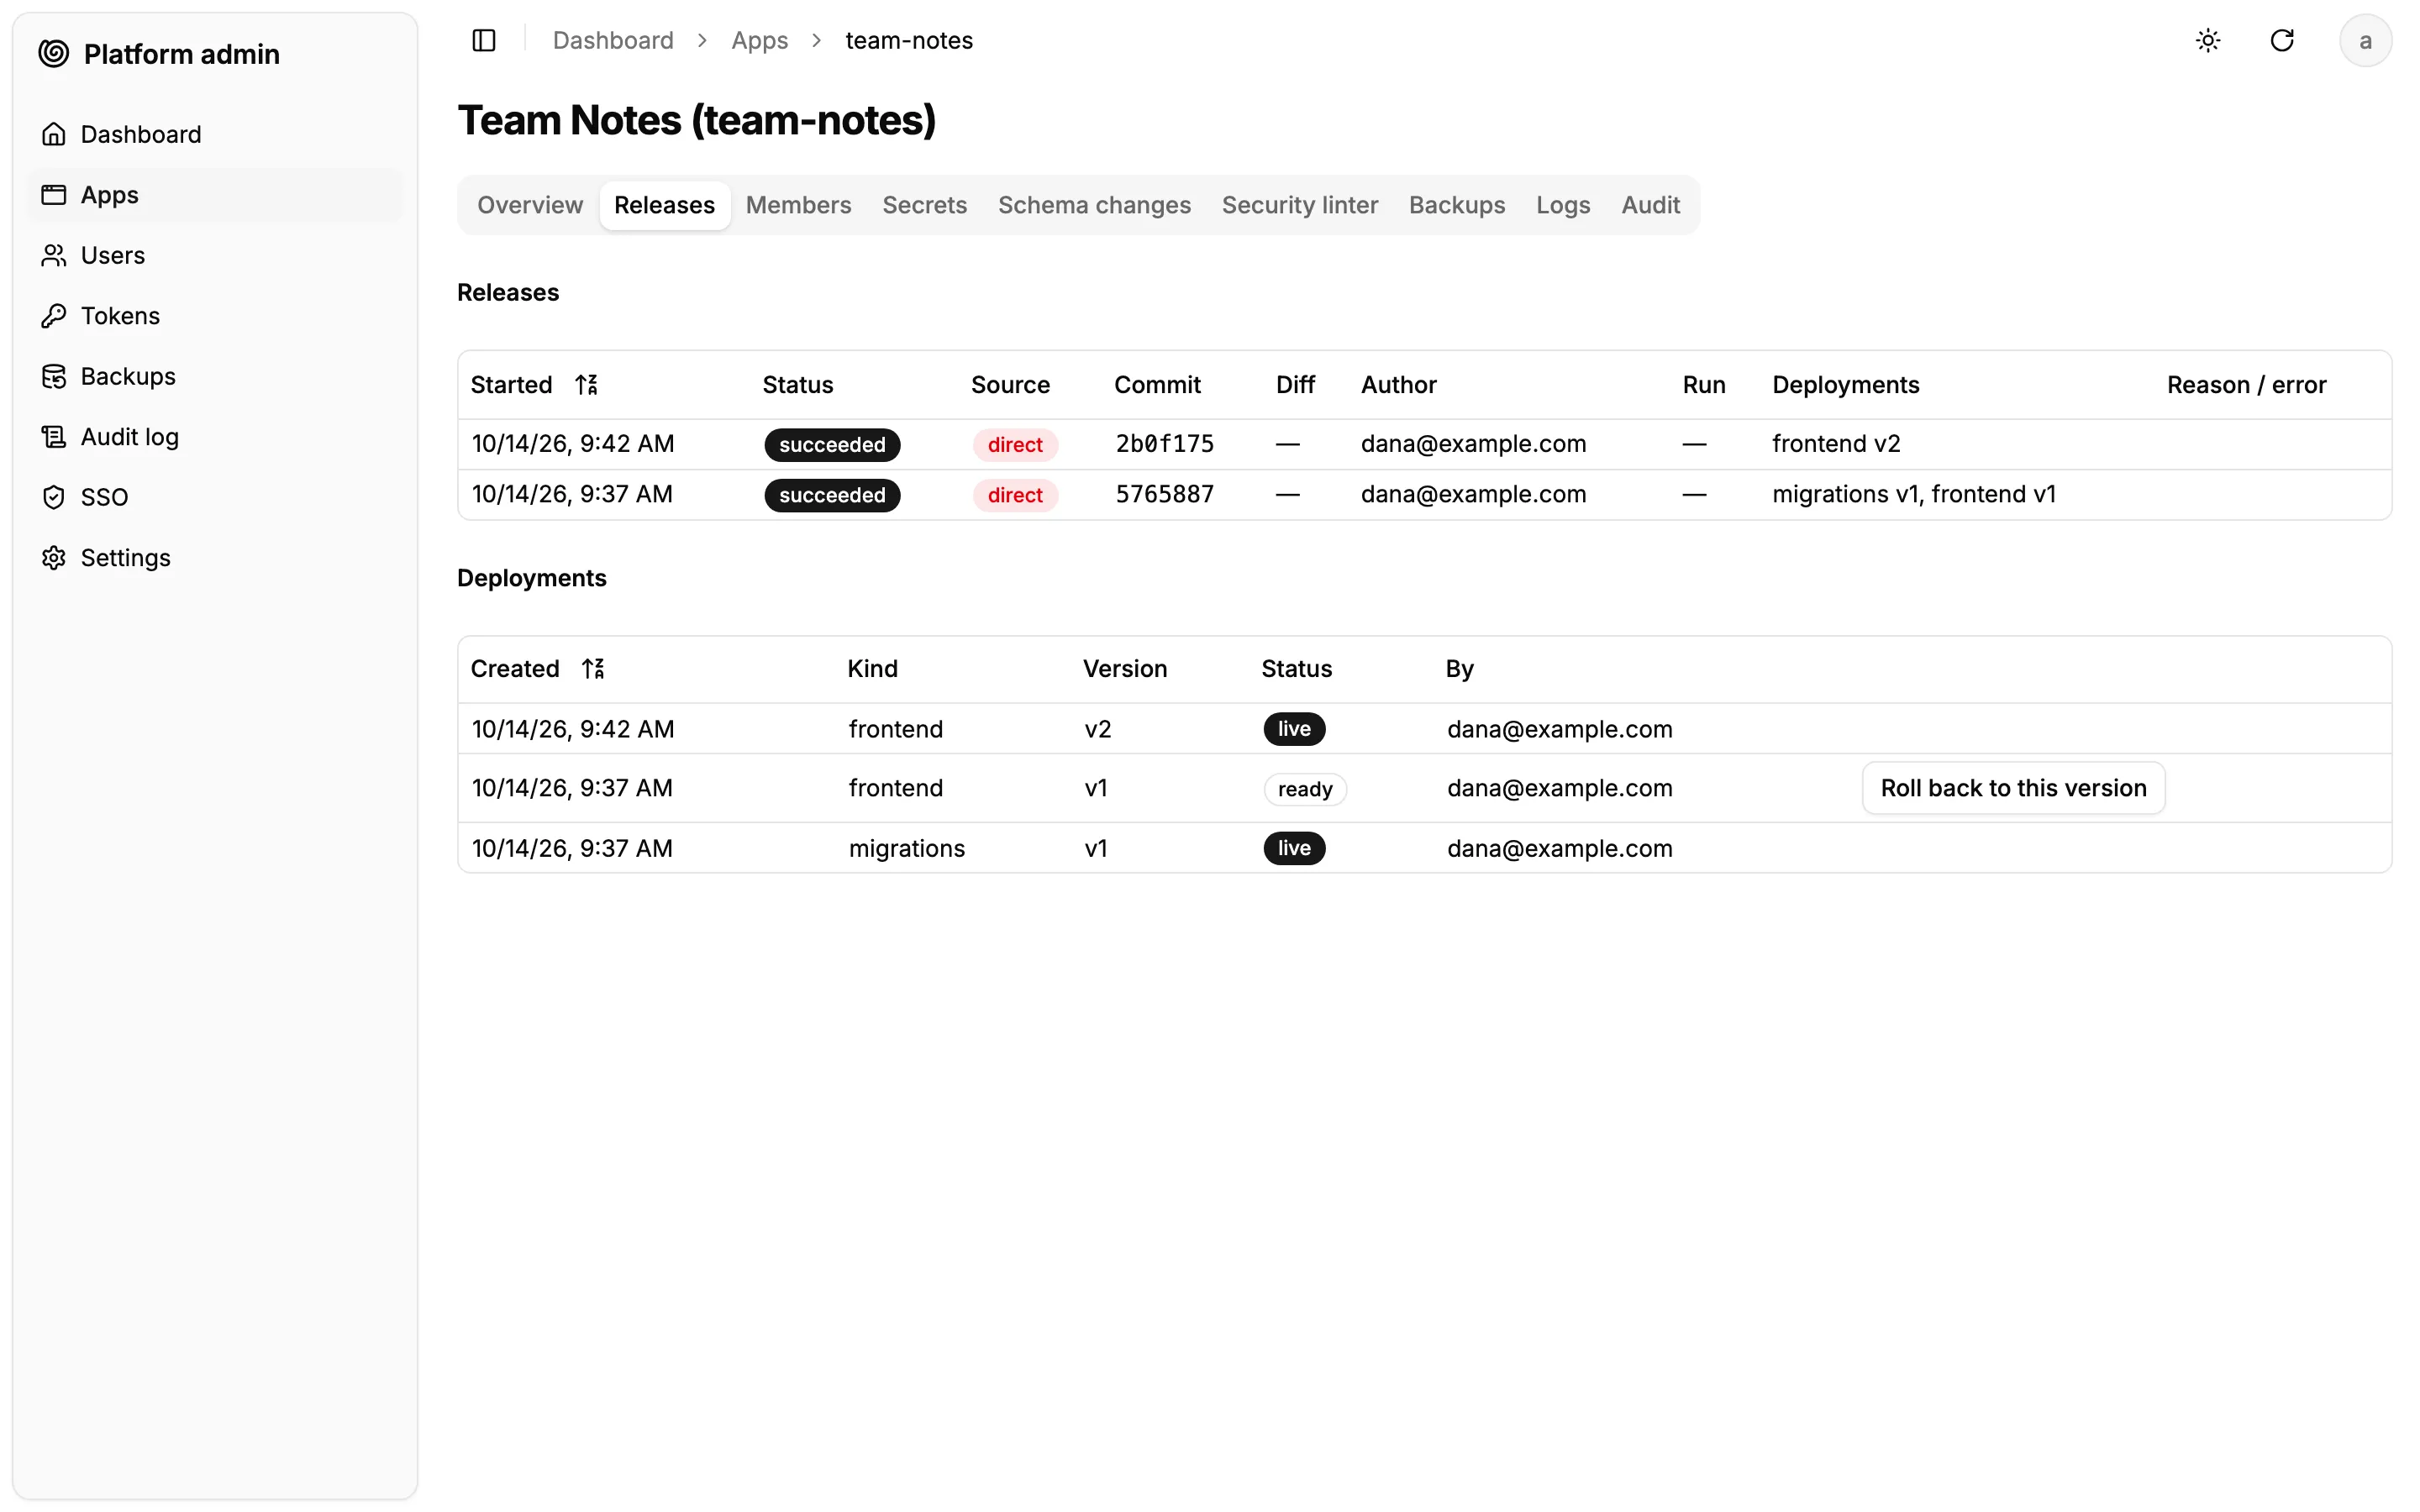The height and width of the screenshot is (1512, 2420).
Task: Open Tokens via key icon
Action: (54, 316)
